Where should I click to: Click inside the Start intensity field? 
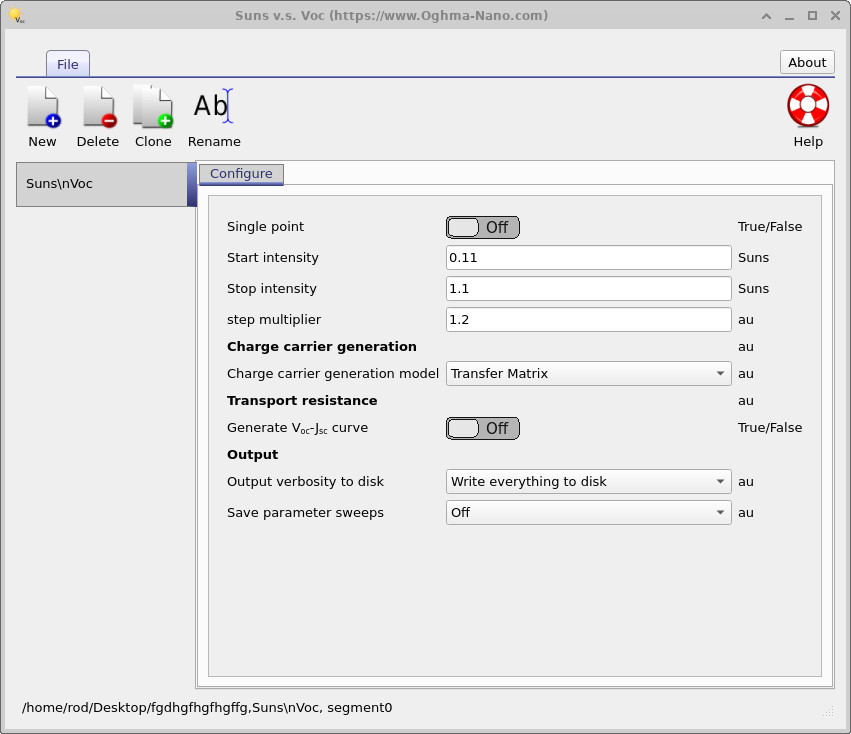pyautogui.click(x=588, y=257)
